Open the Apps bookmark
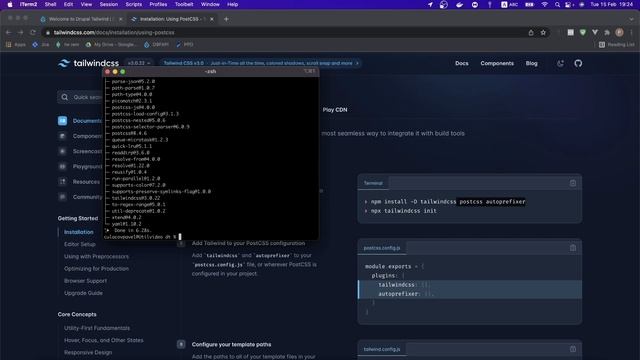This screenshot has width=640, height=360. pos(16,44)
